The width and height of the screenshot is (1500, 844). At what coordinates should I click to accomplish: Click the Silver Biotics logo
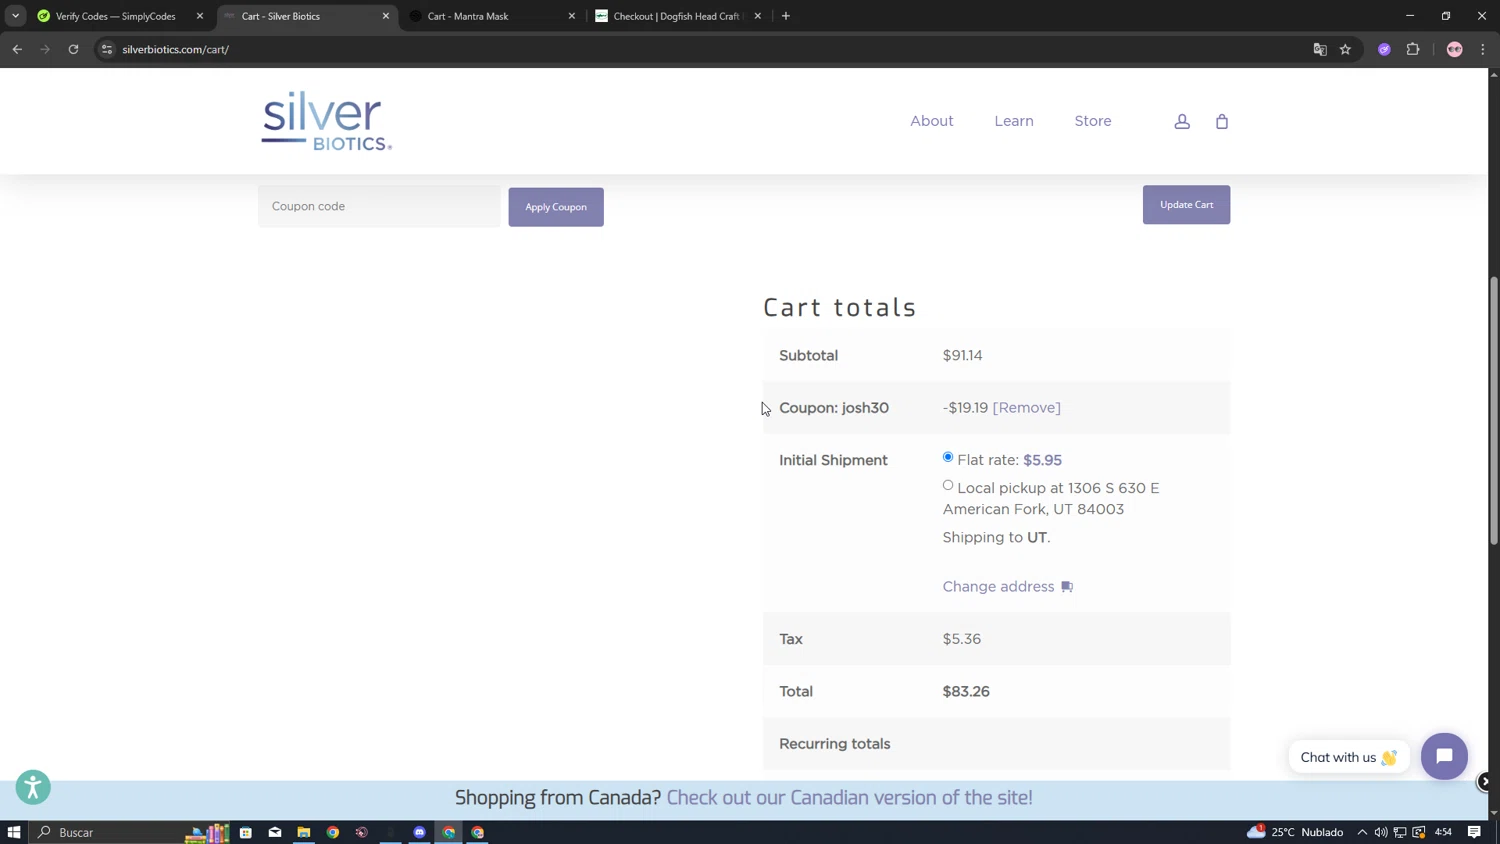pos(327,121)
